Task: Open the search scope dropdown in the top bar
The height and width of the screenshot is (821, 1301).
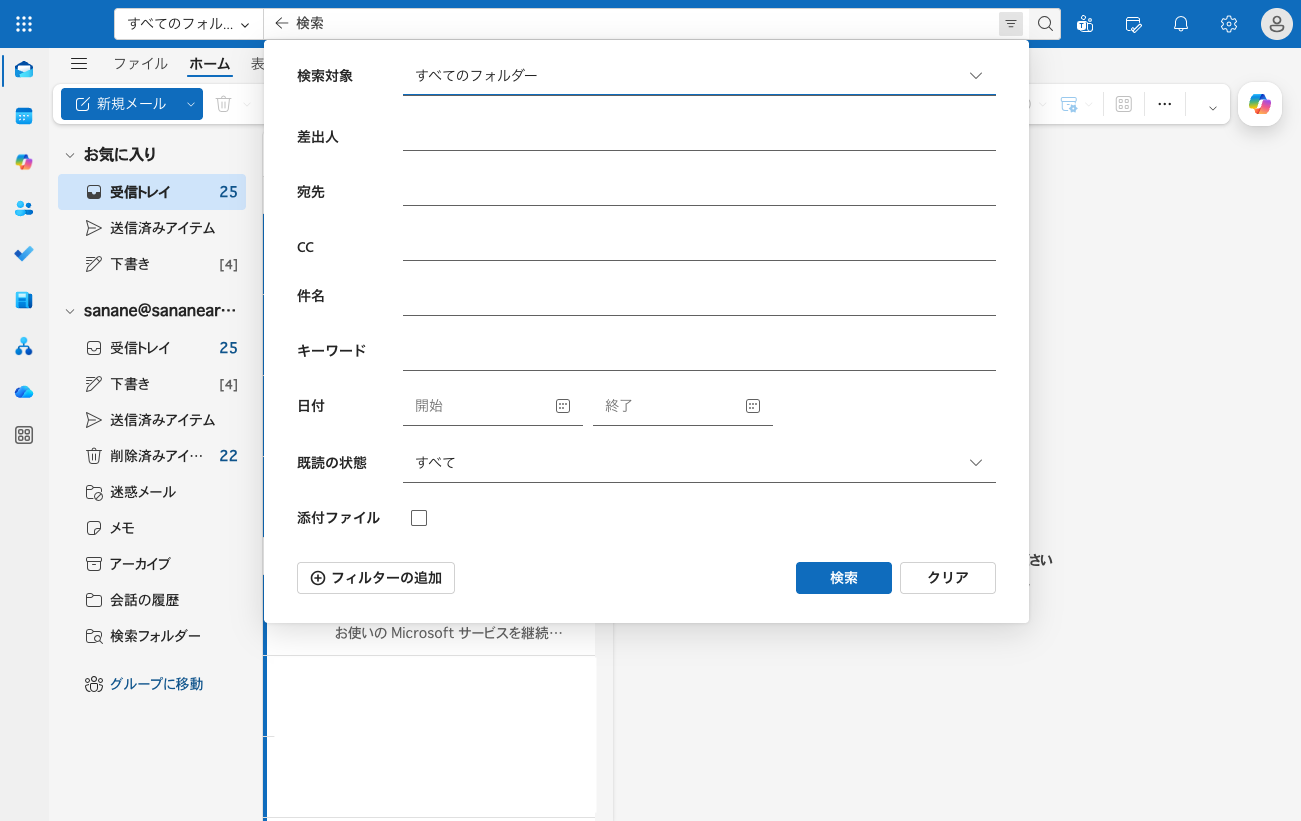Action: pyautogui.click(x=188, y=24)
